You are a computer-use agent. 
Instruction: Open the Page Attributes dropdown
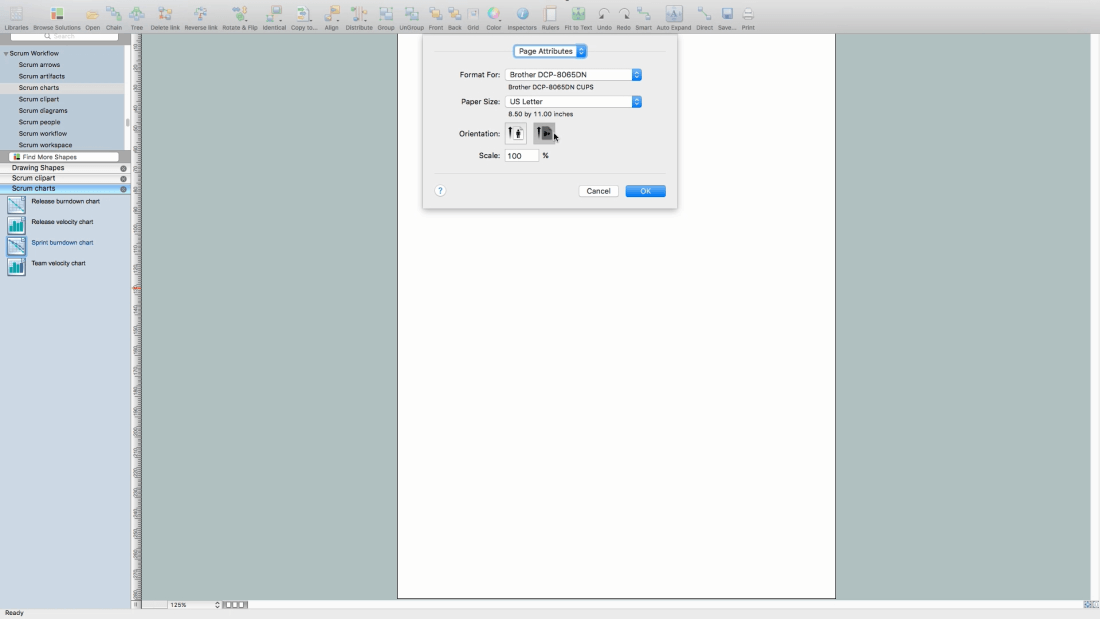[x=550, y=51]
